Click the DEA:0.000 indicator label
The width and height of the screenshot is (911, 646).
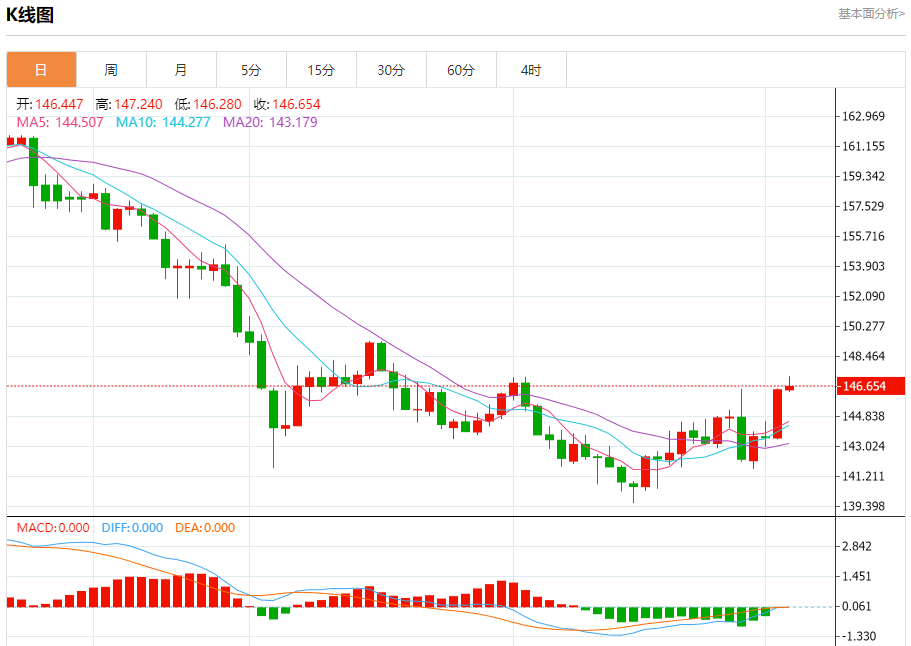205,527
